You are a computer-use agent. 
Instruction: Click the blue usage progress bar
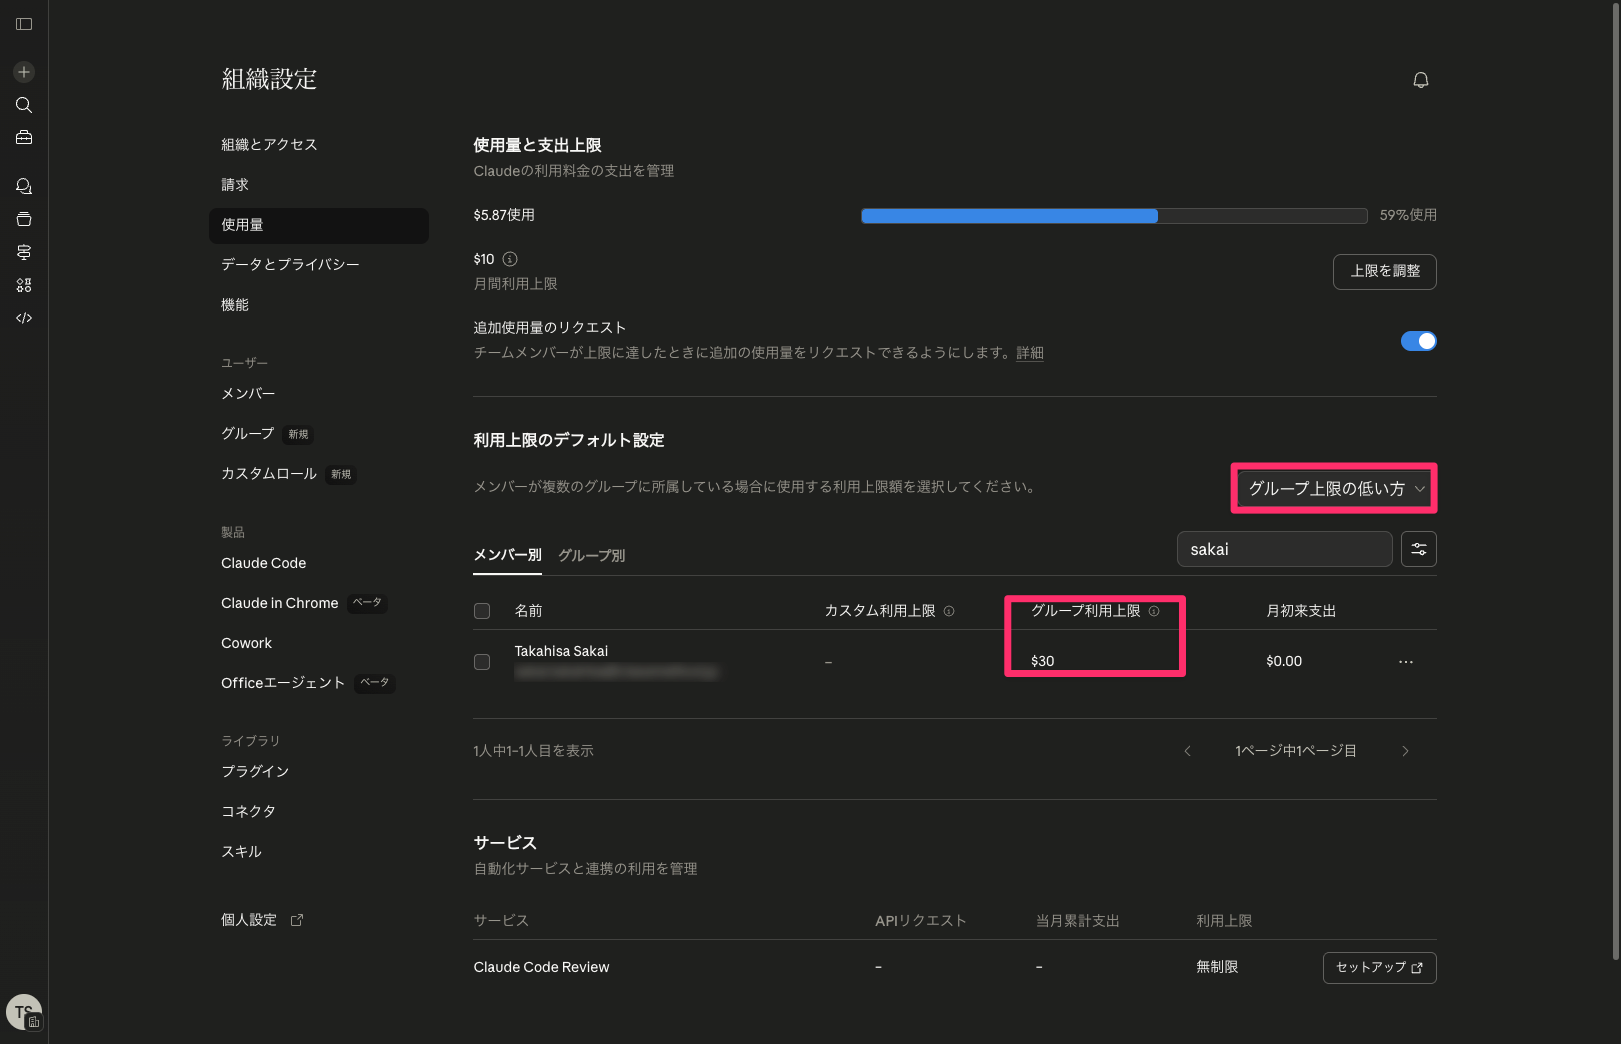pyautogui.click(x=1008, y=215)
